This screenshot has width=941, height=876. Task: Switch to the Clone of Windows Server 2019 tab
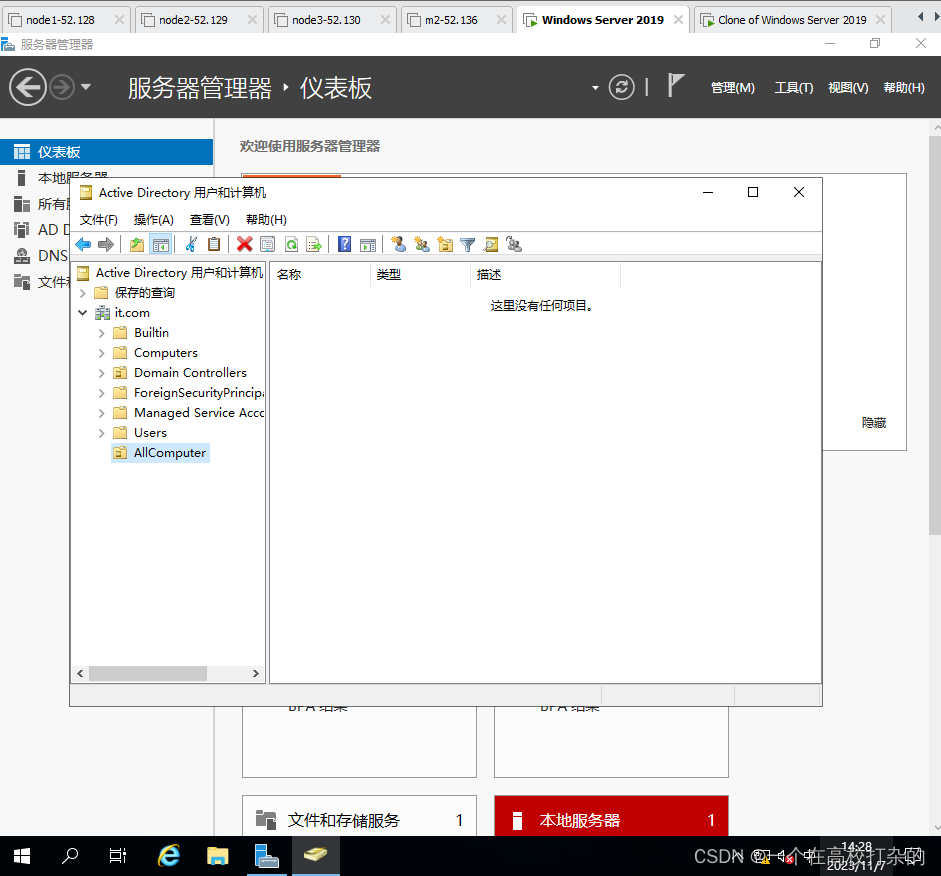(792, 20)
